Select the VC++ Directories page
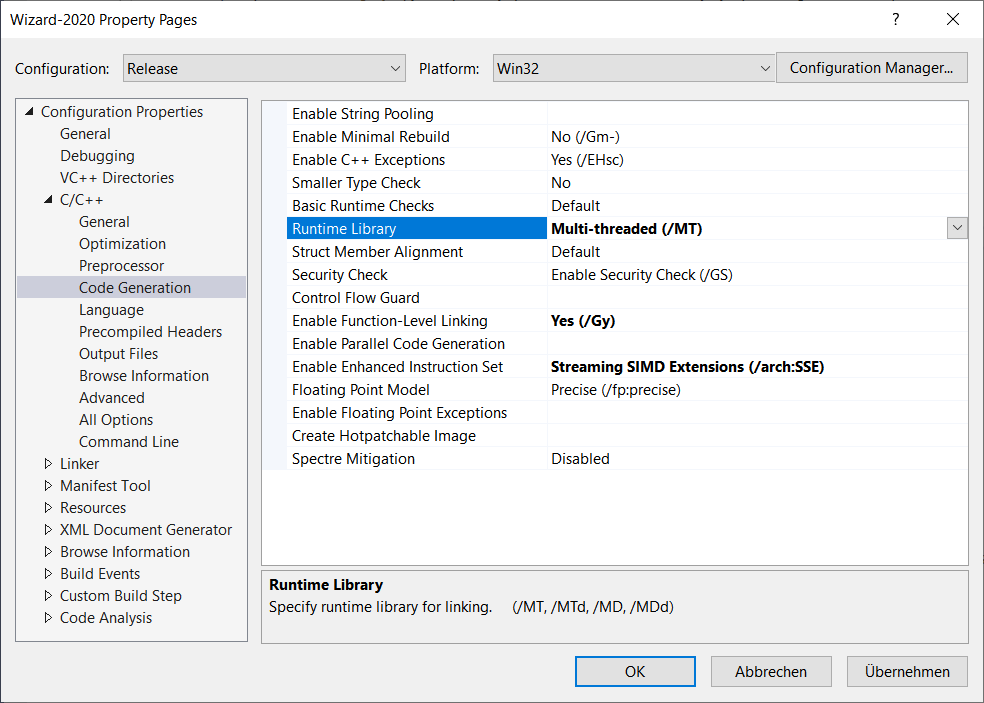Viewport: 984px width, 703px height. click(x=116, y=178)
